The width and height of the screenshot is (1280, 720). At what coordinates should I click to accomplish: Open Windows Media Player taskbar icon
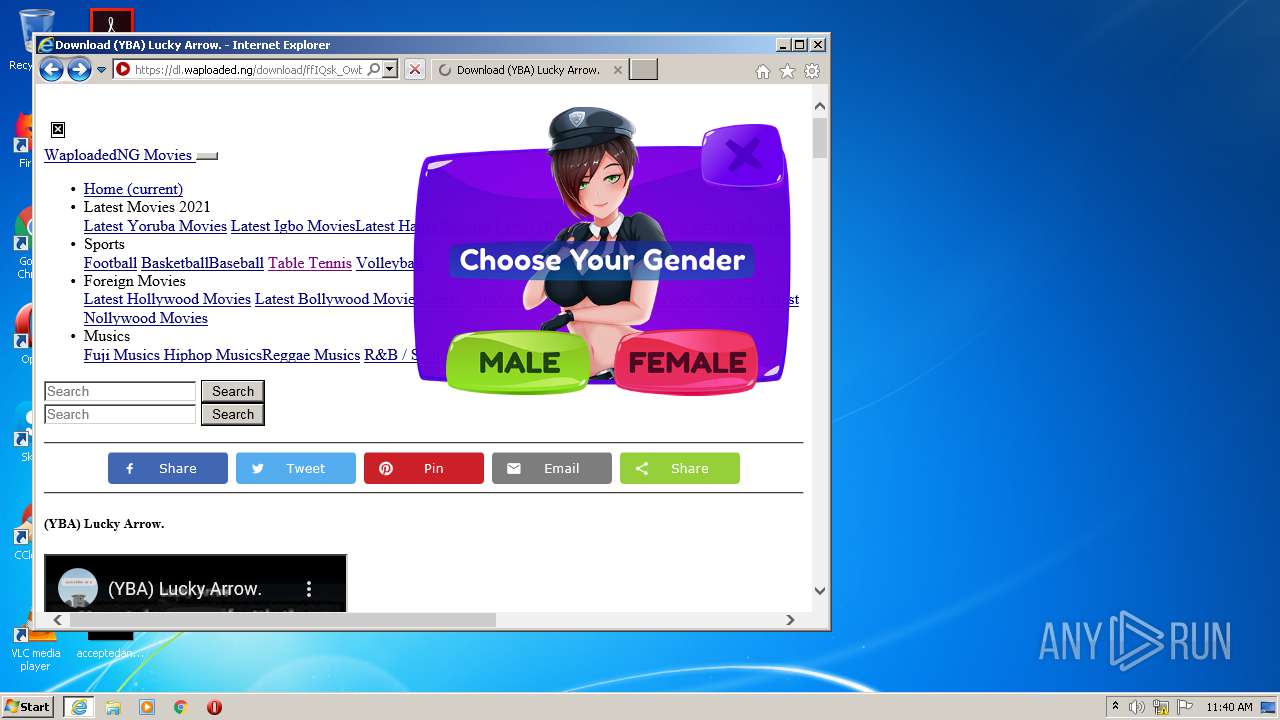pyautogui.click(x=147, y=707)
